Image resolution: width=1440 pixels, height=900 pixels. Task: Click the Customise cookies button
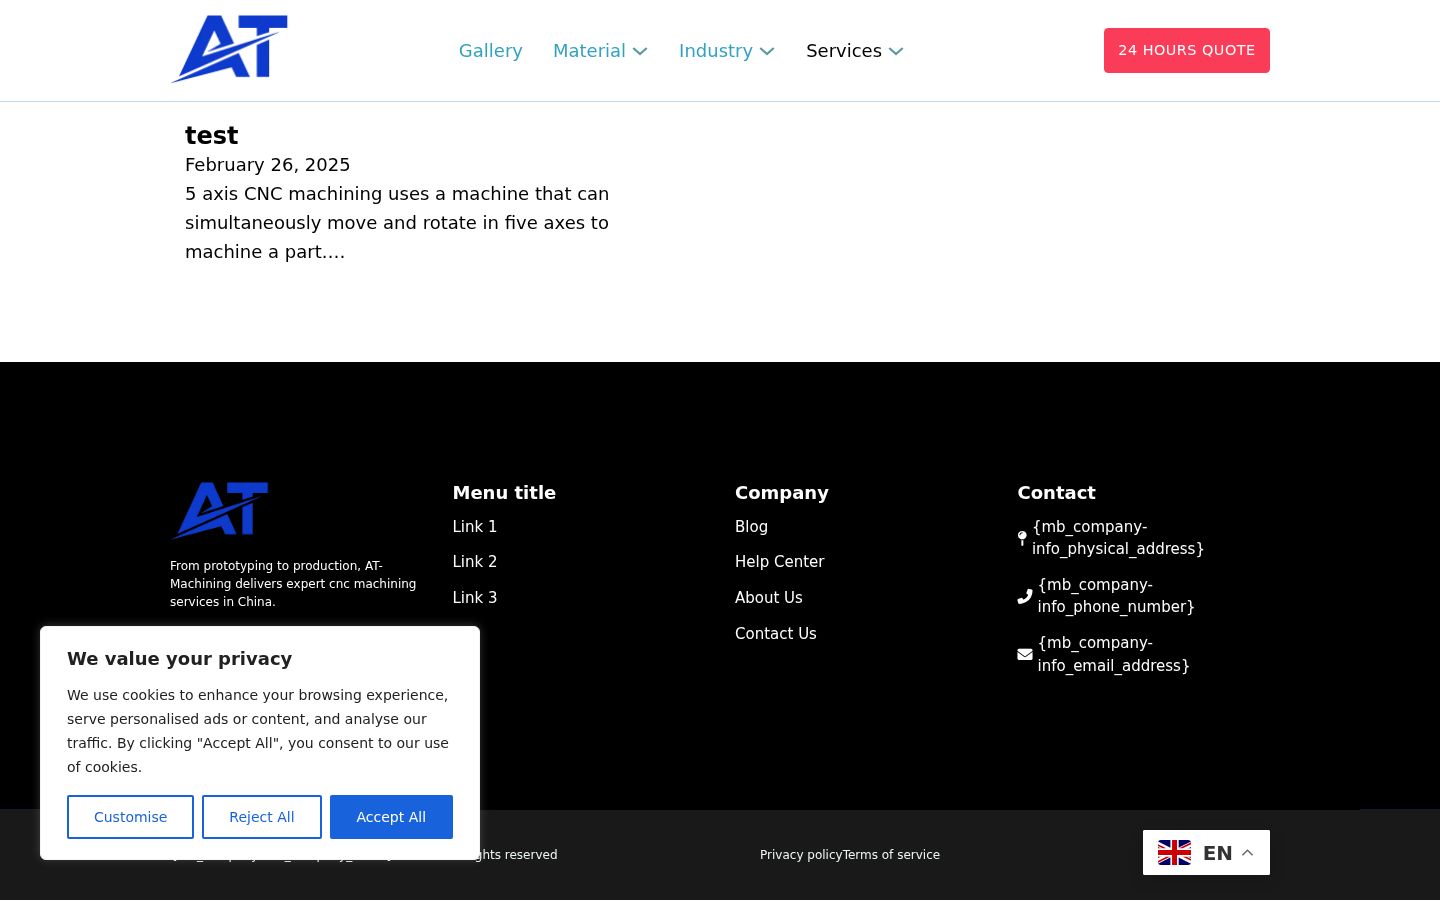[x=130, y=817]
